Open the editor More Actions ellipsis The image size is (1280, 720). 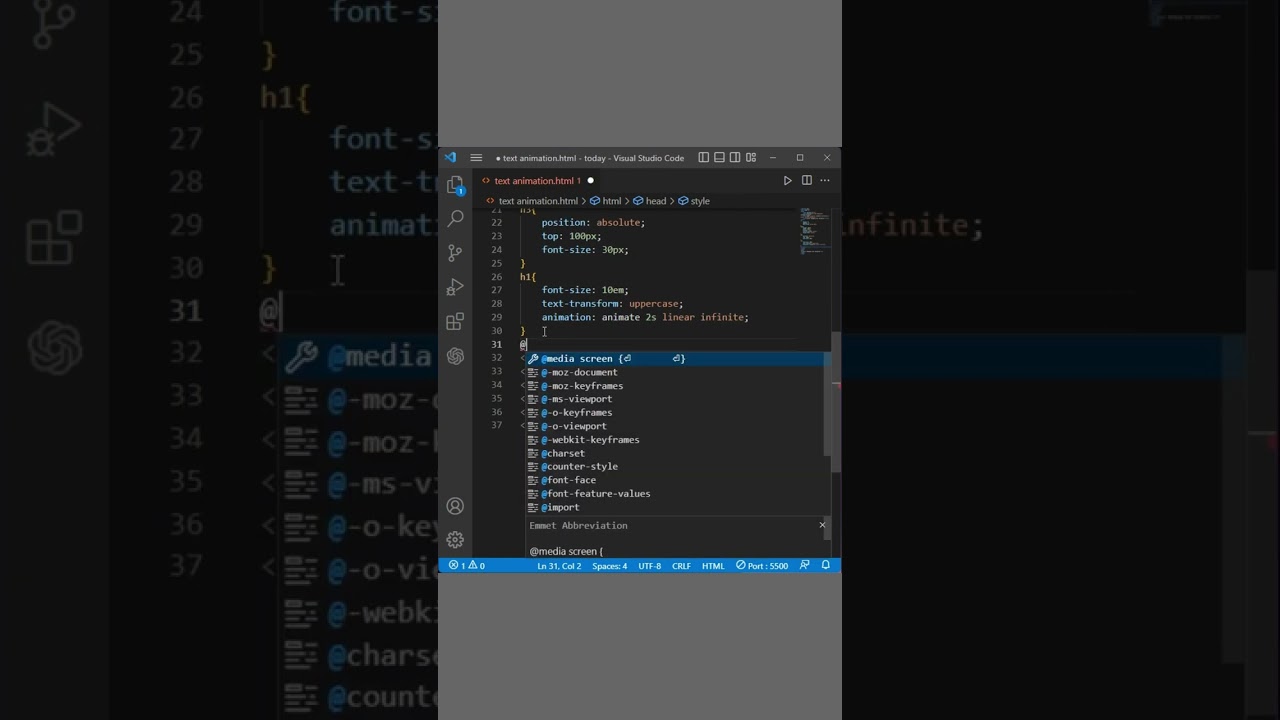(x=825, y=181)
